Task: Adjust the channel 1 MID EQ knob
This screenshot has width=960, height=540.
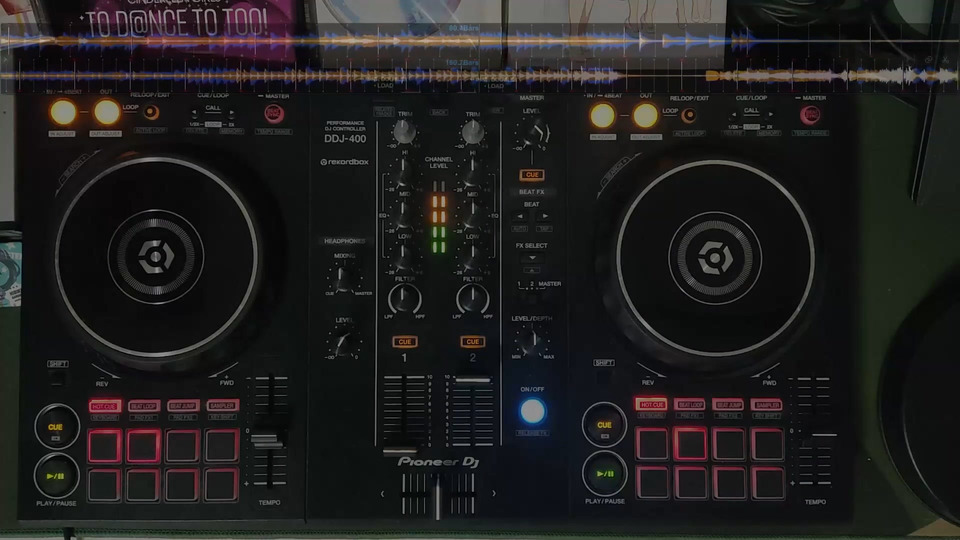Action: (402, 215)
